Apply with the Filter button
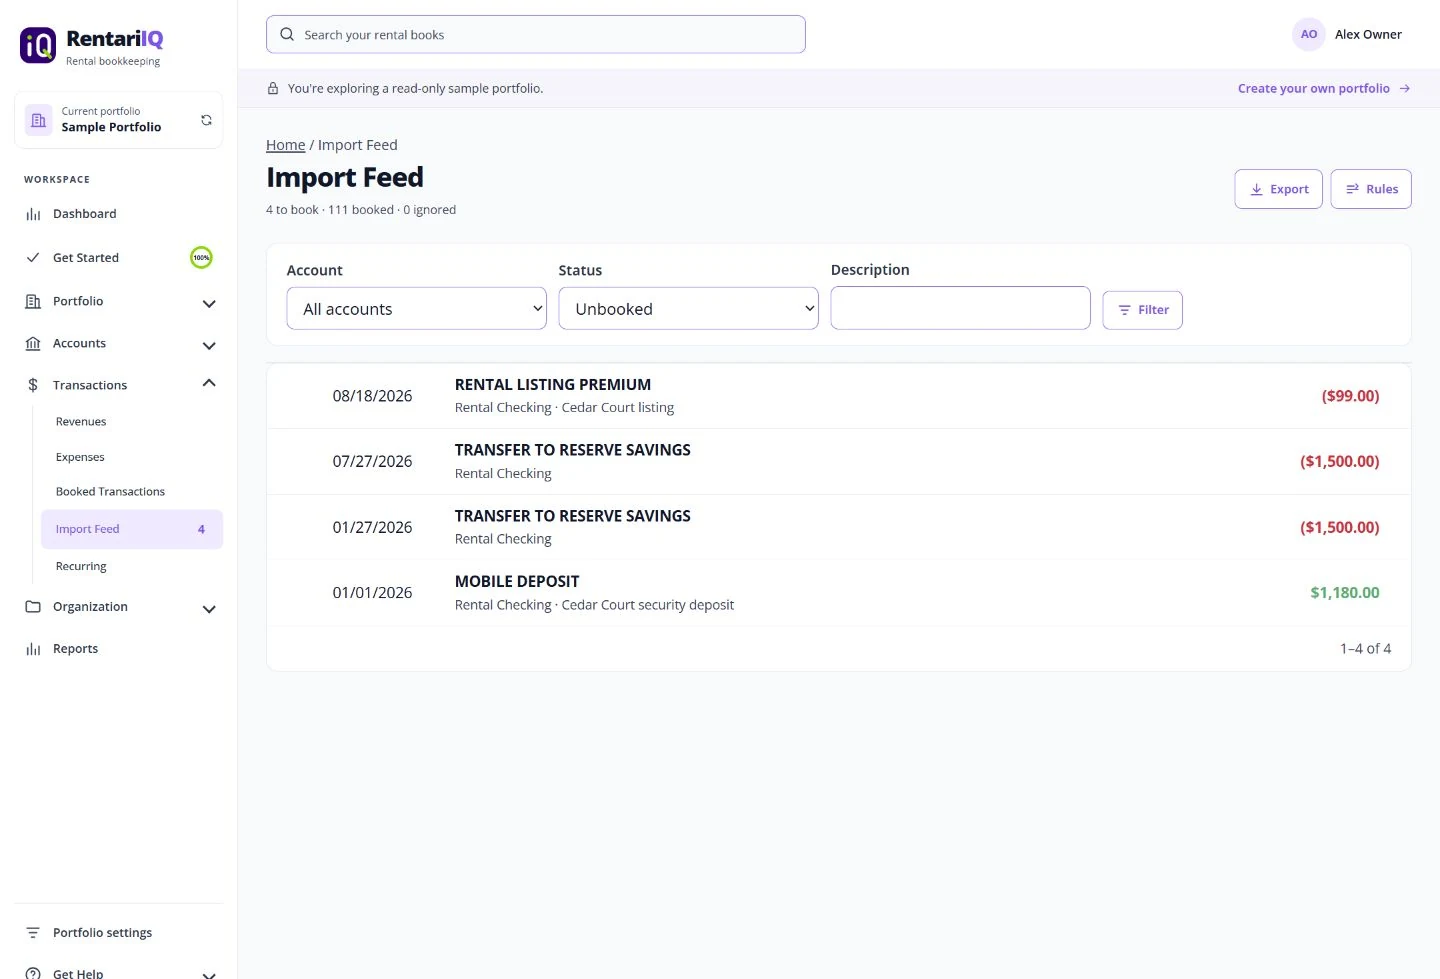Image resolution: width=1440 pixels, height=979 pixels. point(1143,310)
